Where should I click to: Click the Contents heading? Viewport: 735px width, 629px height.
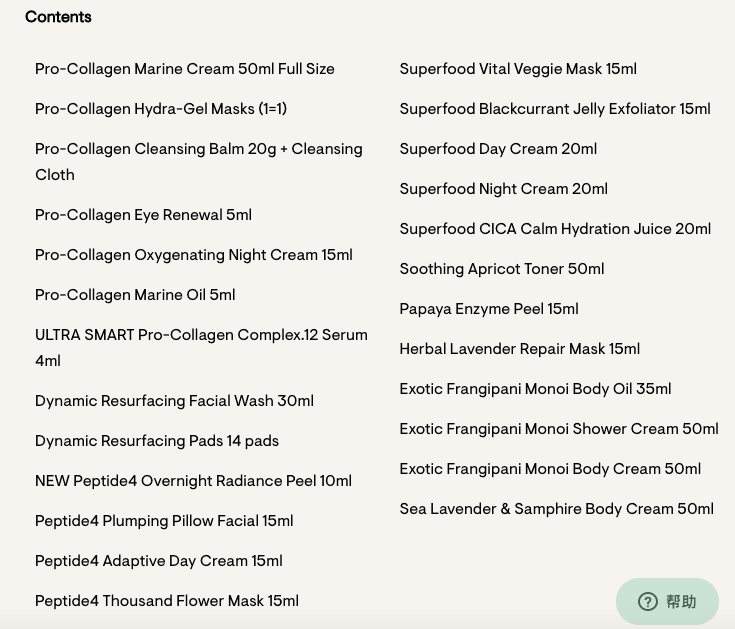click(x=58, y=17)
